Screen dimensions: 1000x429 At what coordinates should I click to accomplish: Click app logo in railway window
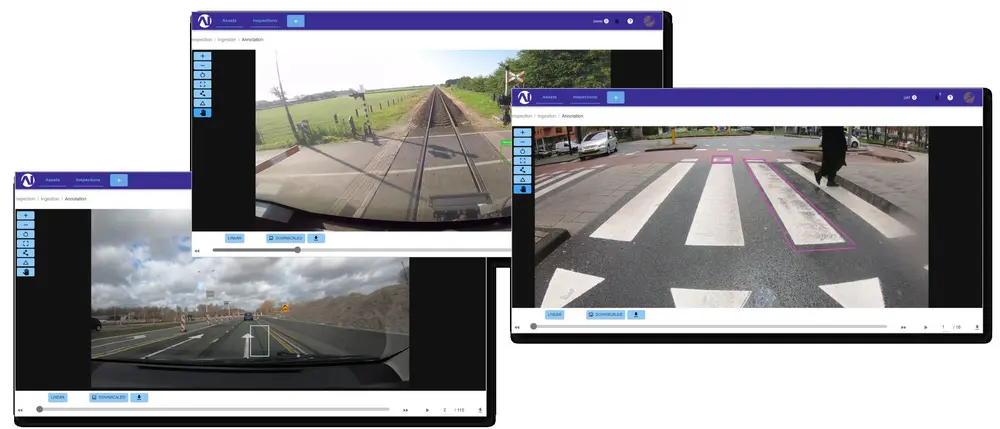point(205,21)
